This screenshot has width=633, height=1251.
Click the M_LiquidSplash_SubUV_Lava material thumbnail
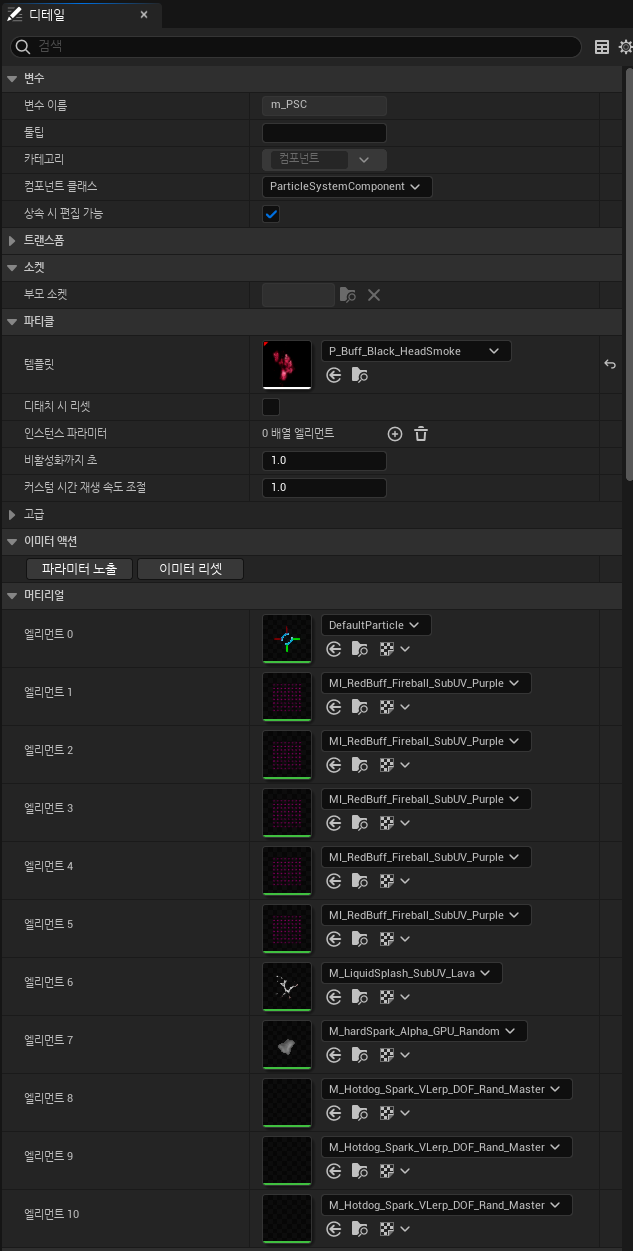click(x=287, y=988)
